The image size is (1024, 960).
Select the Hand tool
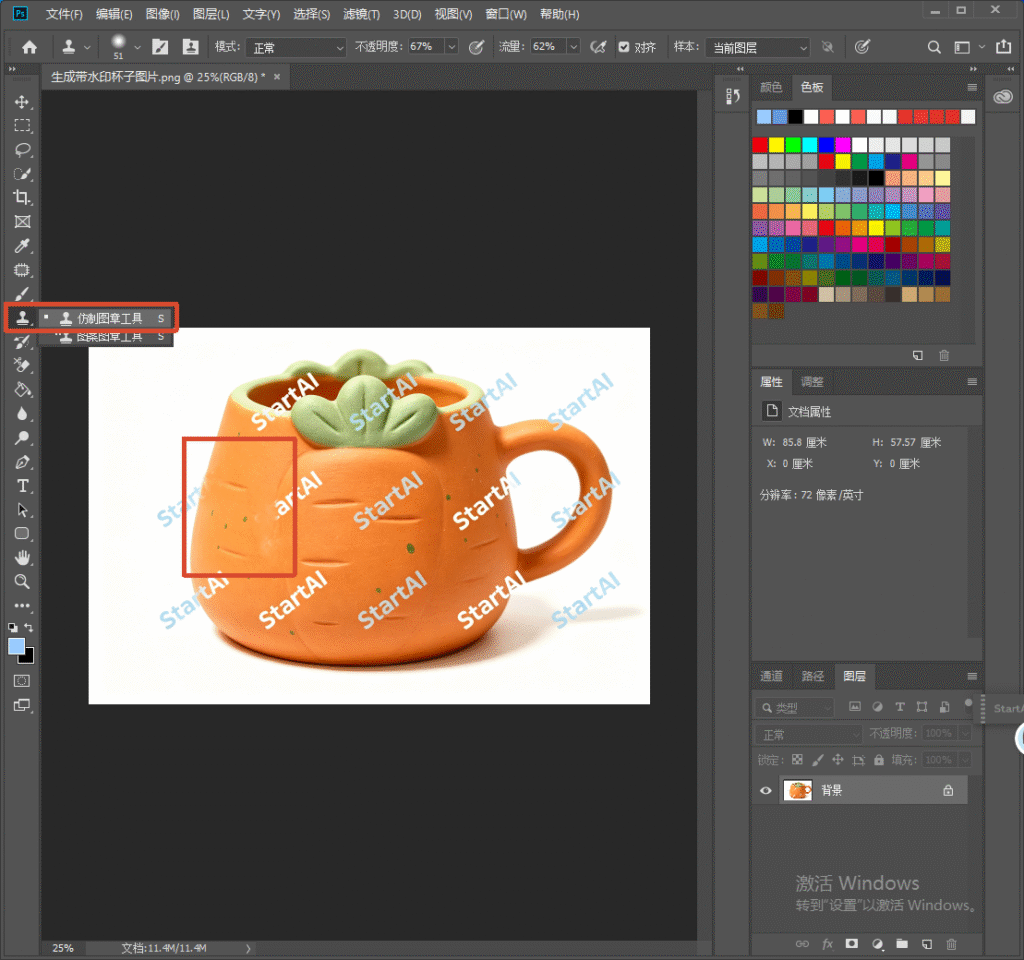22,558
